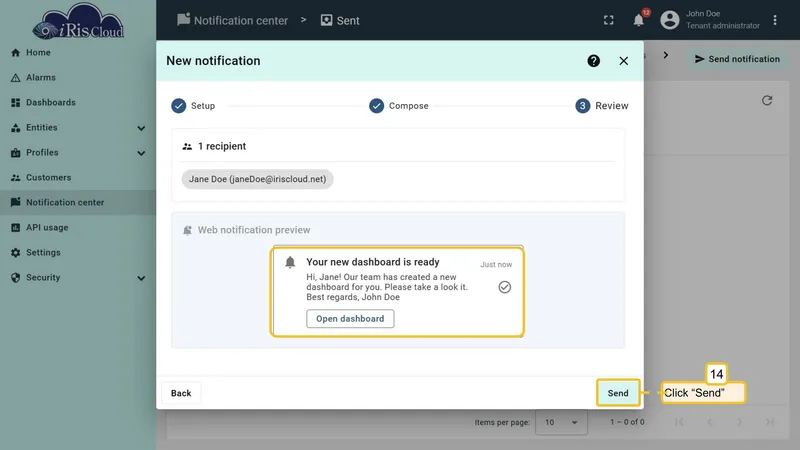This screenshot has height=450, width=800.
Task: Click John Doe user avatar
Action: [x=669, y=20]
